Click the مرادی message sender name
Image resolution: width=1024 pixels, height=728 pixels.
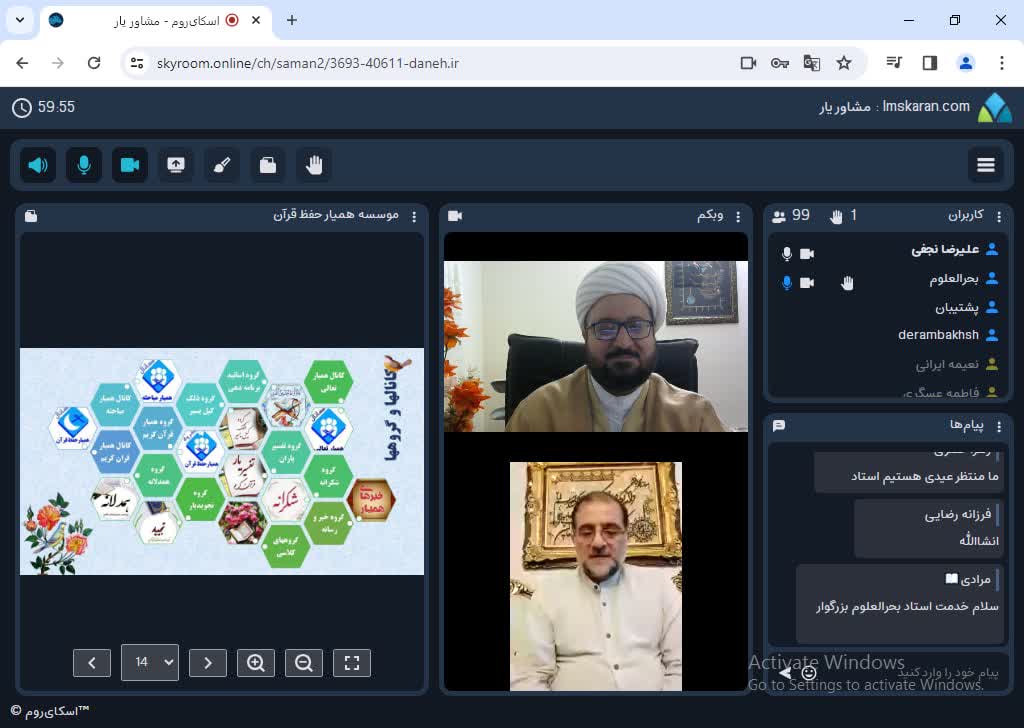point(976,579)
